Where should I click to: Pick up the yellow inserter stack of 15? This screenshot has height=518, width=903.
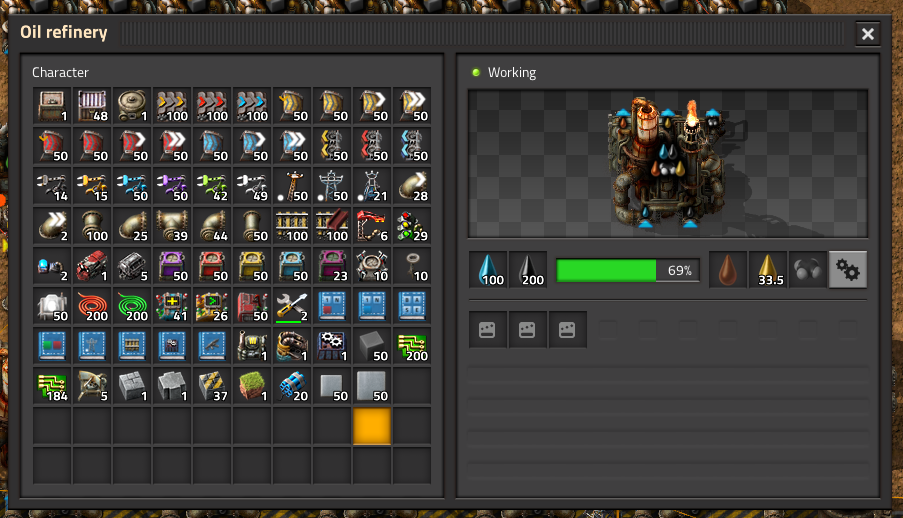pos(92,186)
